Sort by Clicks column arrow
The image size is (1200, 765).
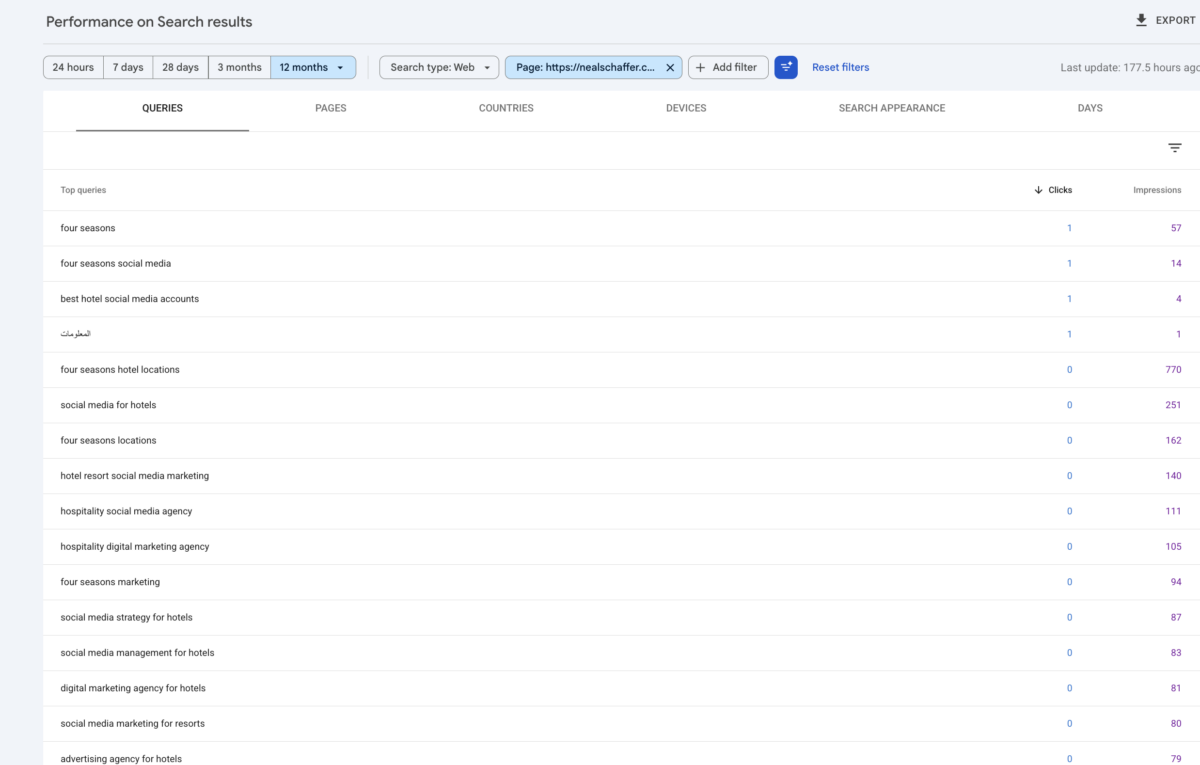[1039, 190]
